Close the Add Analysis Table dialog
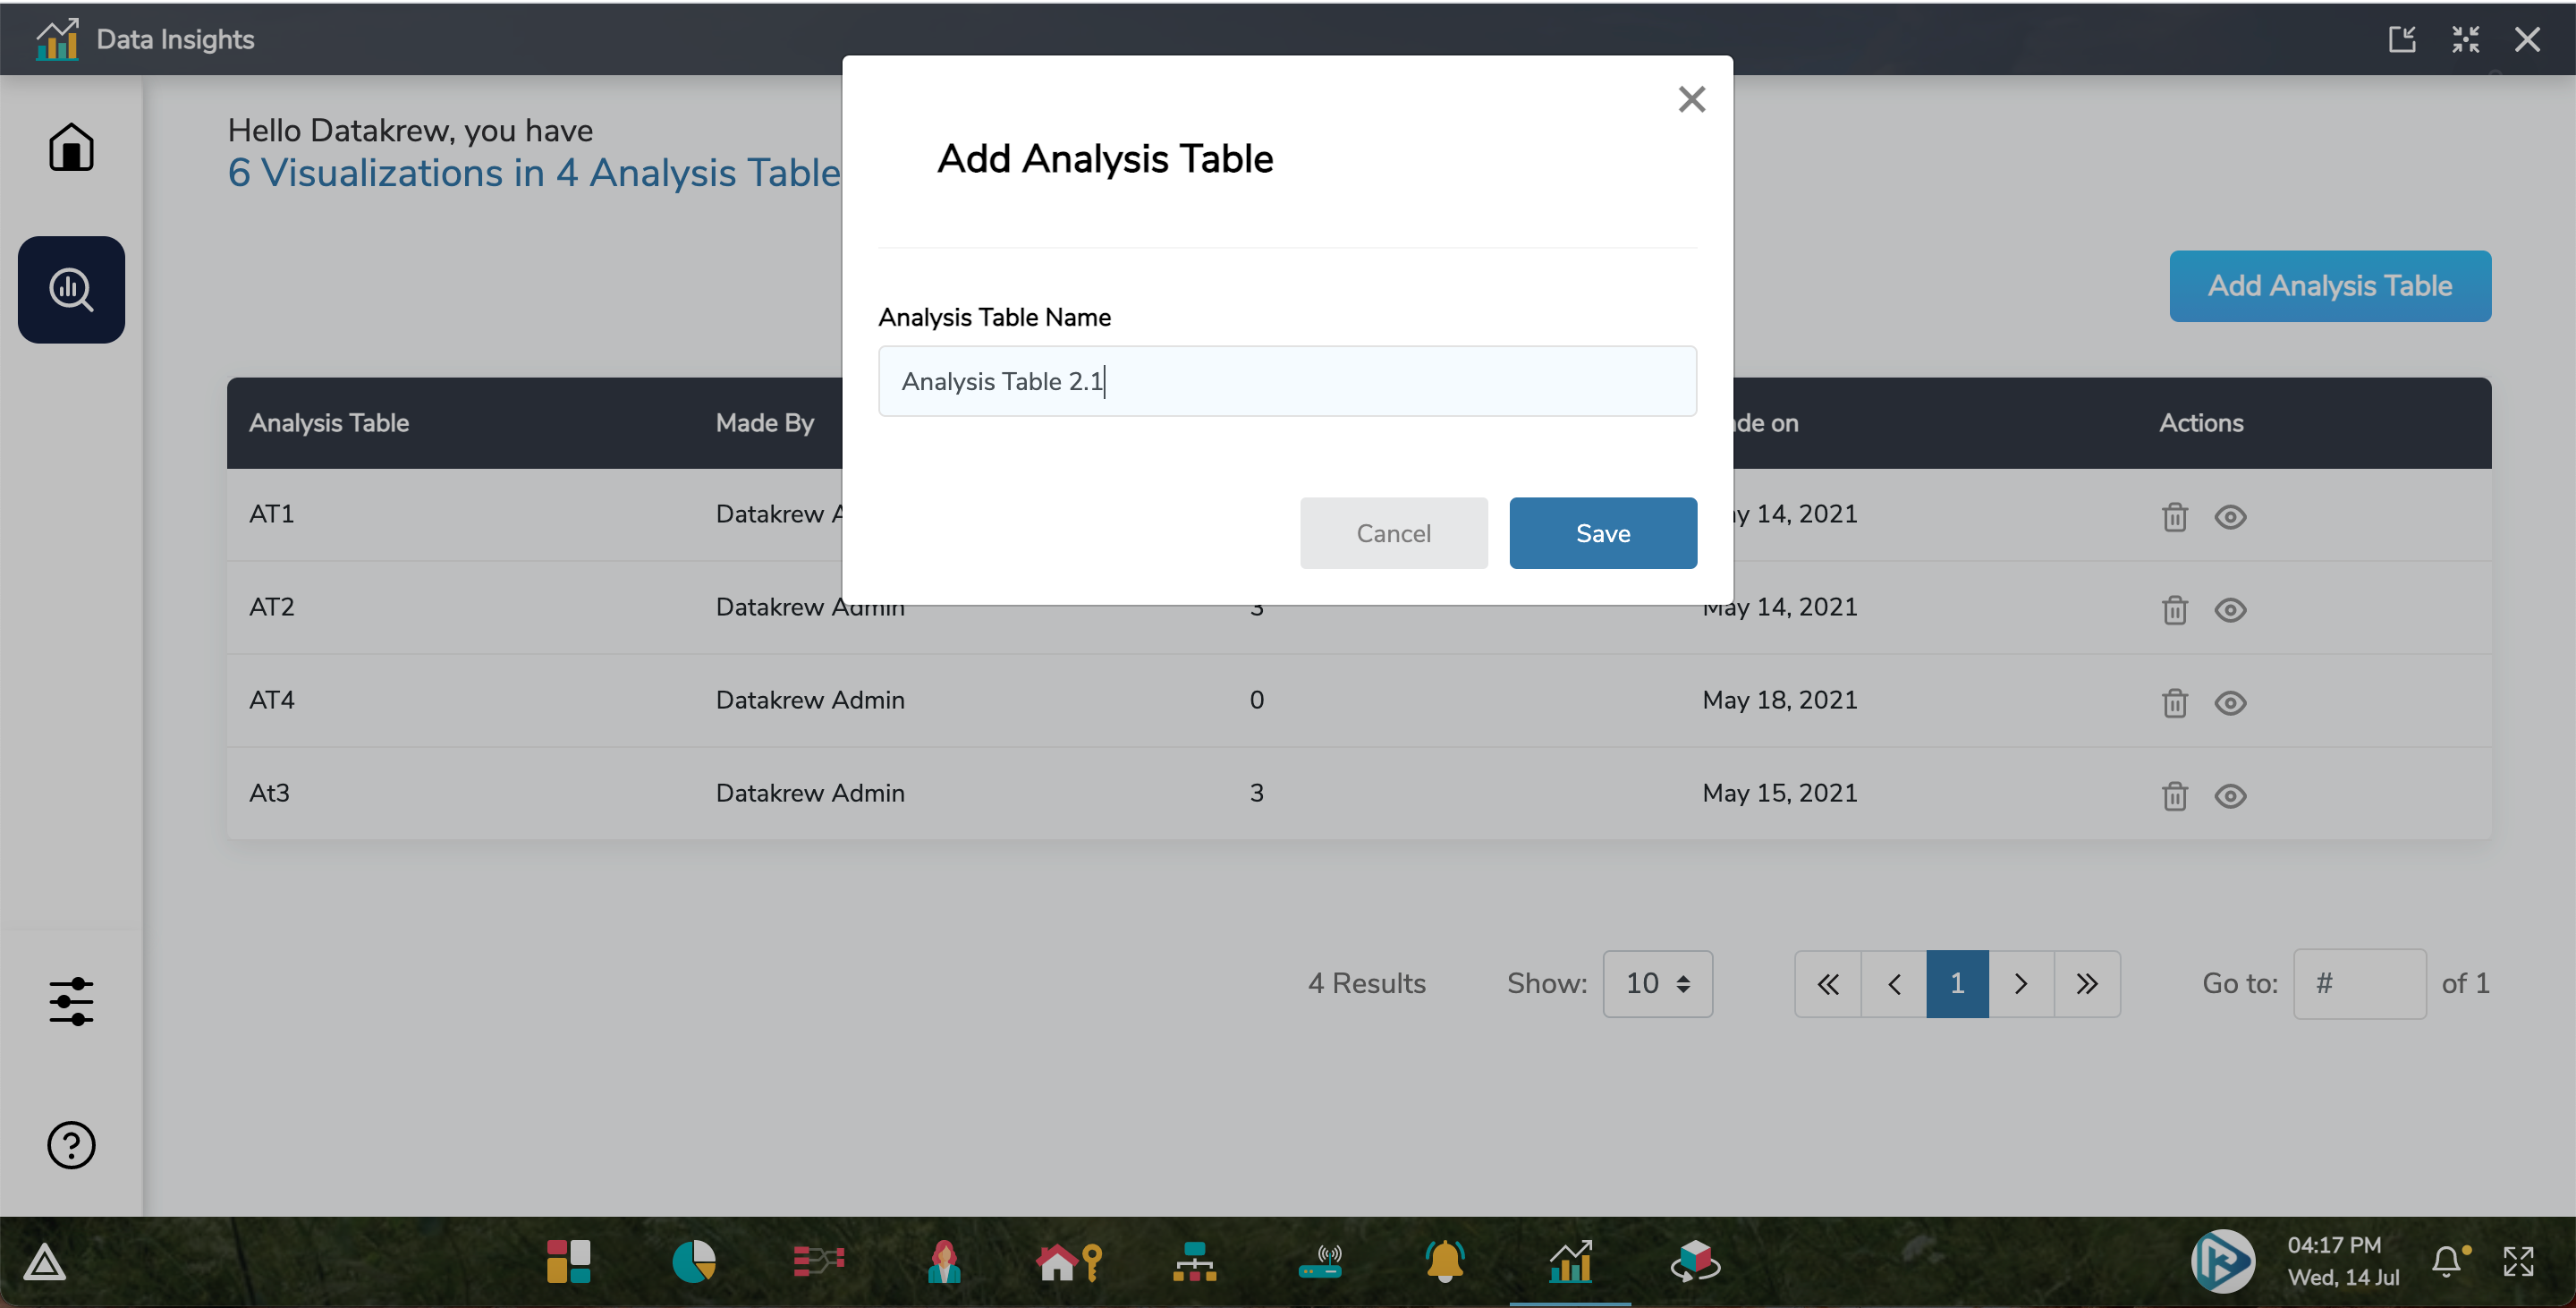2576x1308 pixels. click(x=1691, y=99)
